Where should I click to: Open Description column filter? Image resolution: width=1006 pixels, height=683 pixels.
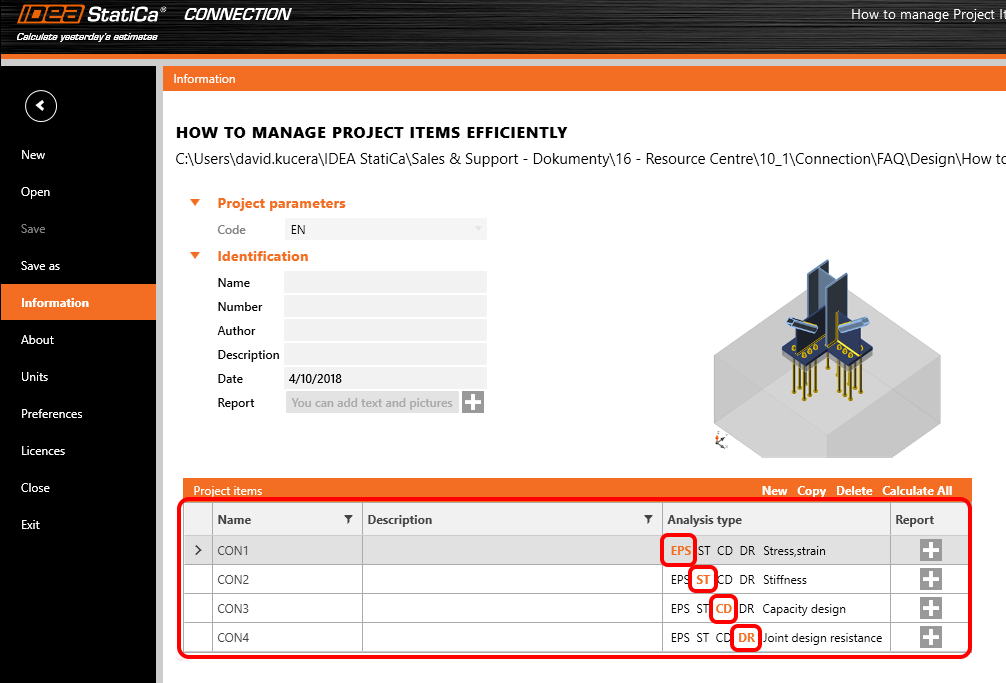pyautogui.click(x=648, y=519)
